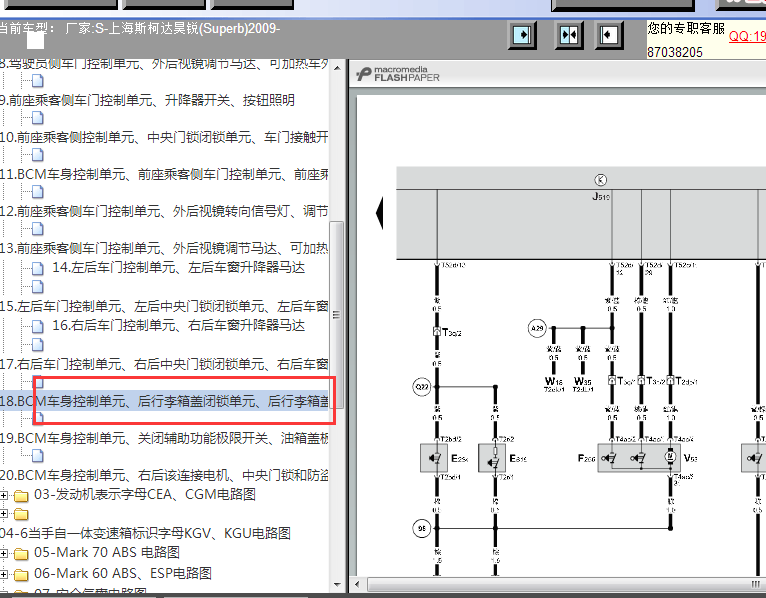Click the split-both-arrows panel layout button

click(x=569, y=35)
